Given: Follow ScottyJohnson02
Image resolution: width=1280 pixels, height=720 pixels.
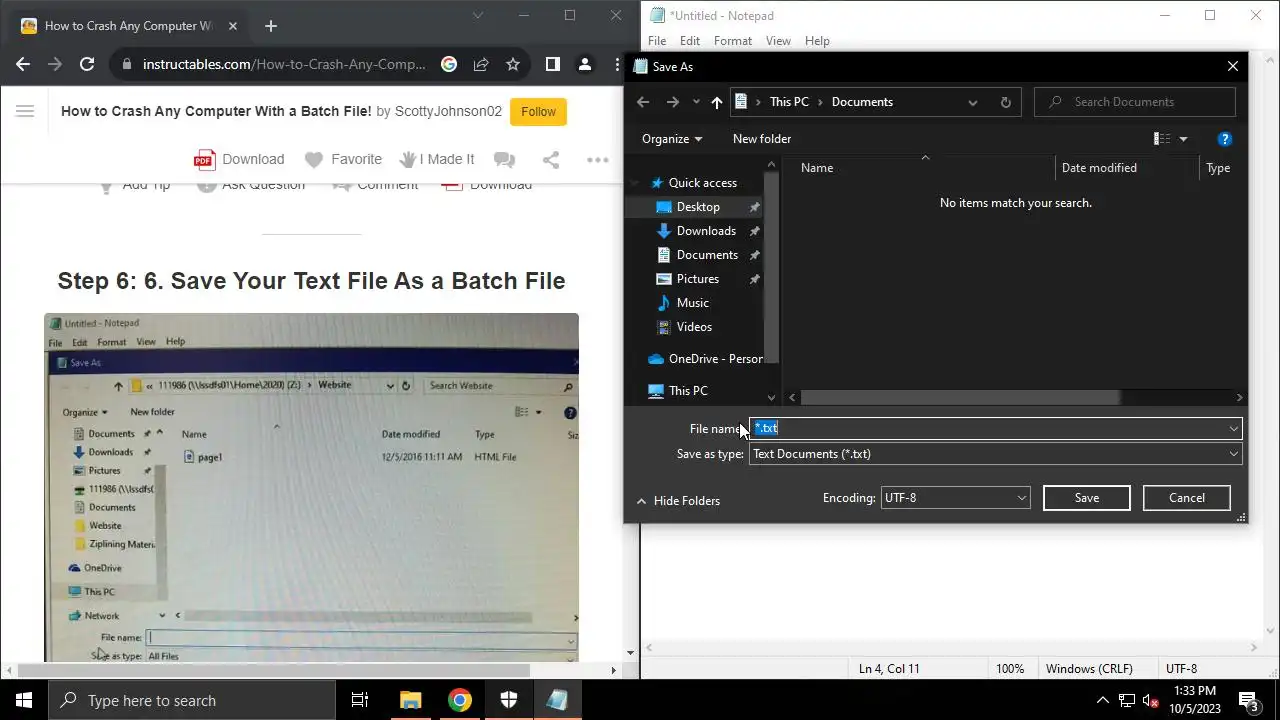Looking at the screenshot, I should 538,112.
